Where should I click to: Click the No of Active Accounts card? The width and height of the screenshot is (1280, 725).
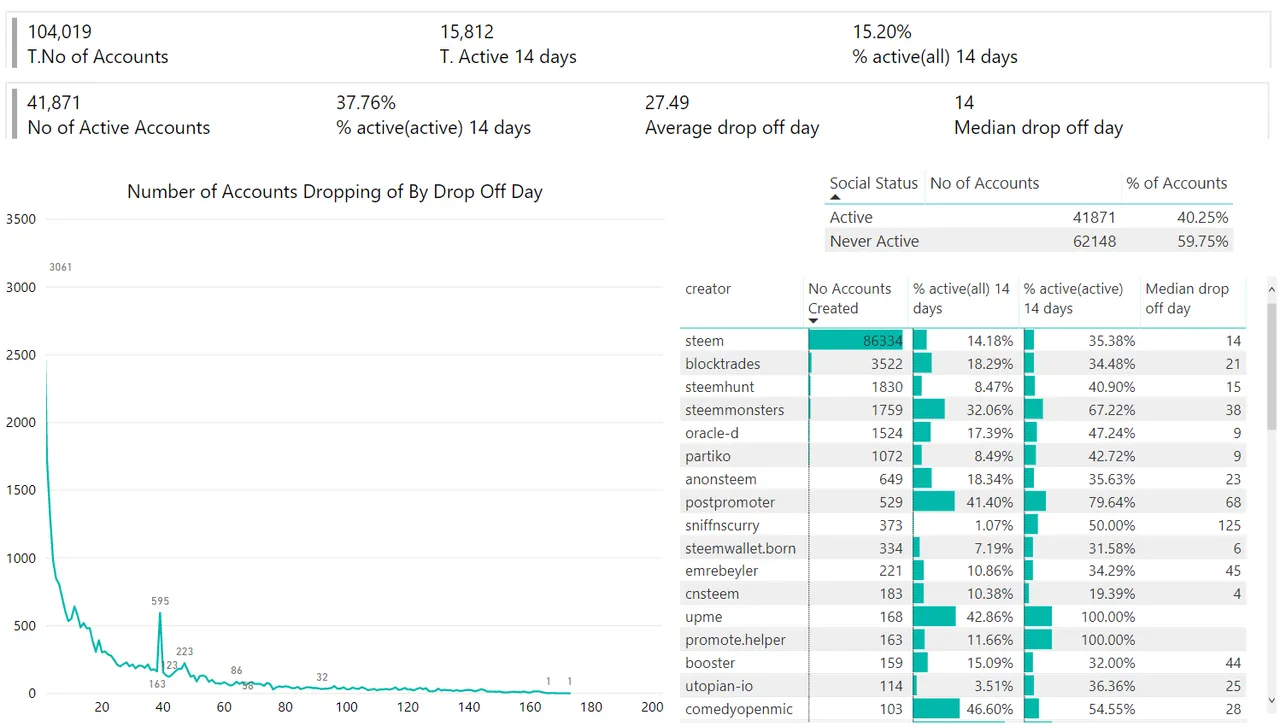(119, 115)
